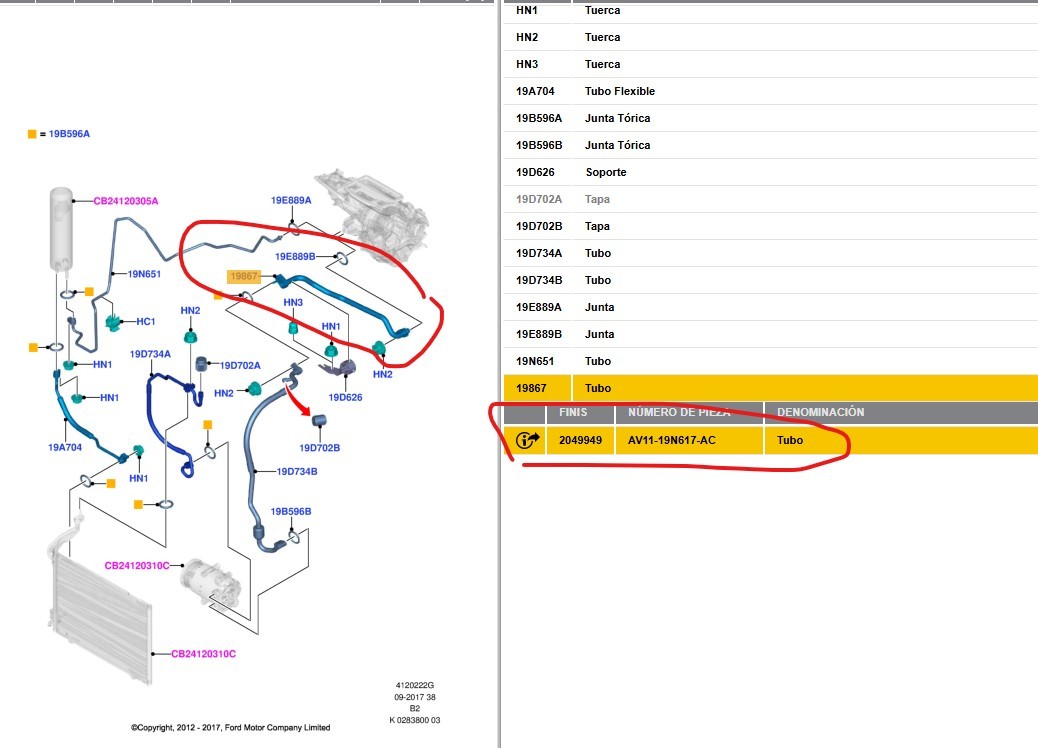Click the FINIS column header
This screenshot has height=748, width=1038.
coord(573,412)
